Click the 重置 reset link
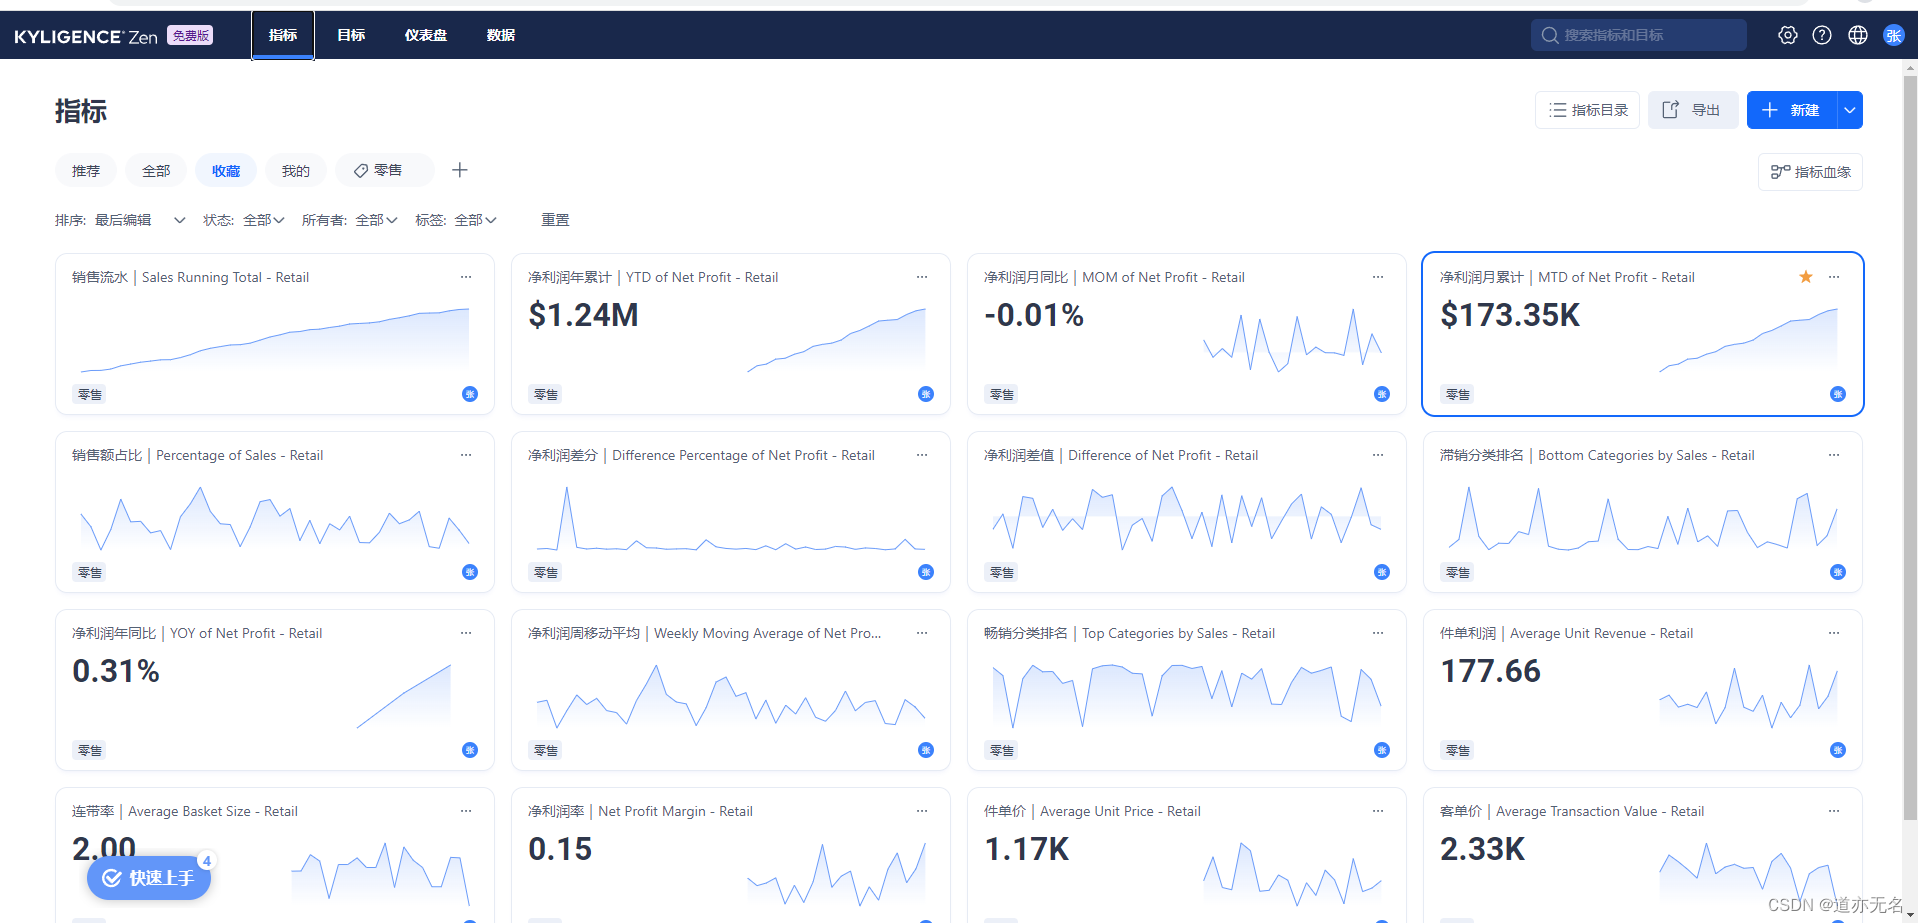Image resolution: width=1918 pixels, height=923 pixels. pos(555,220)
